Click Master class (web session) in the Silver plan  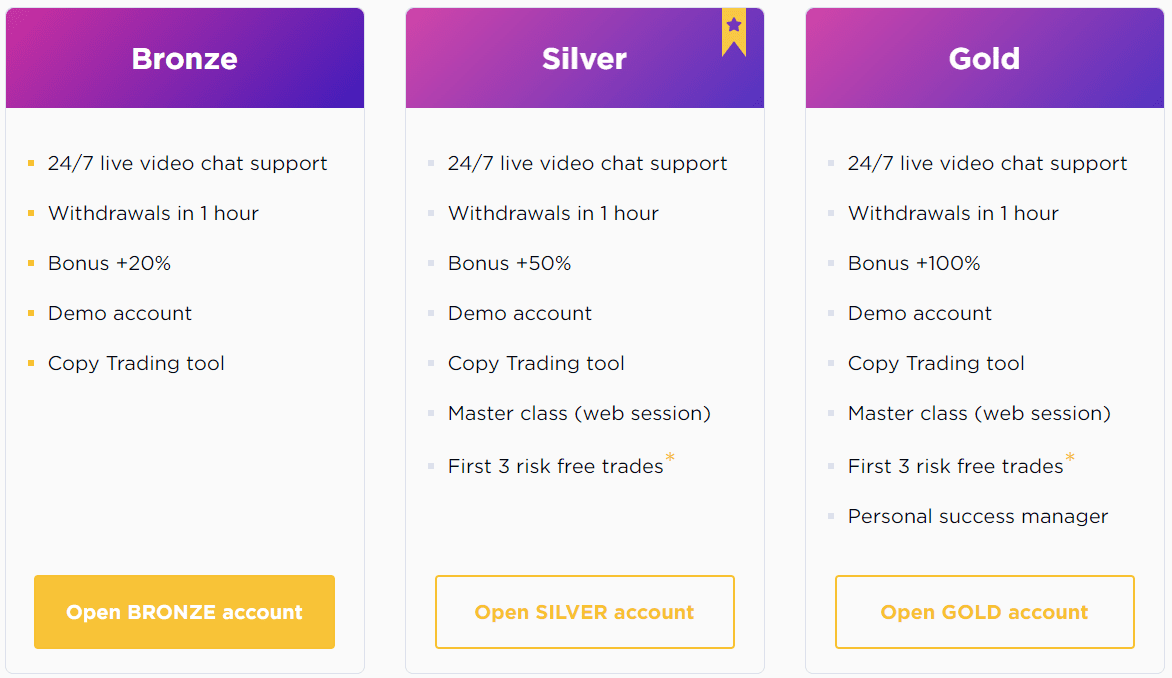tap(579, 413)
